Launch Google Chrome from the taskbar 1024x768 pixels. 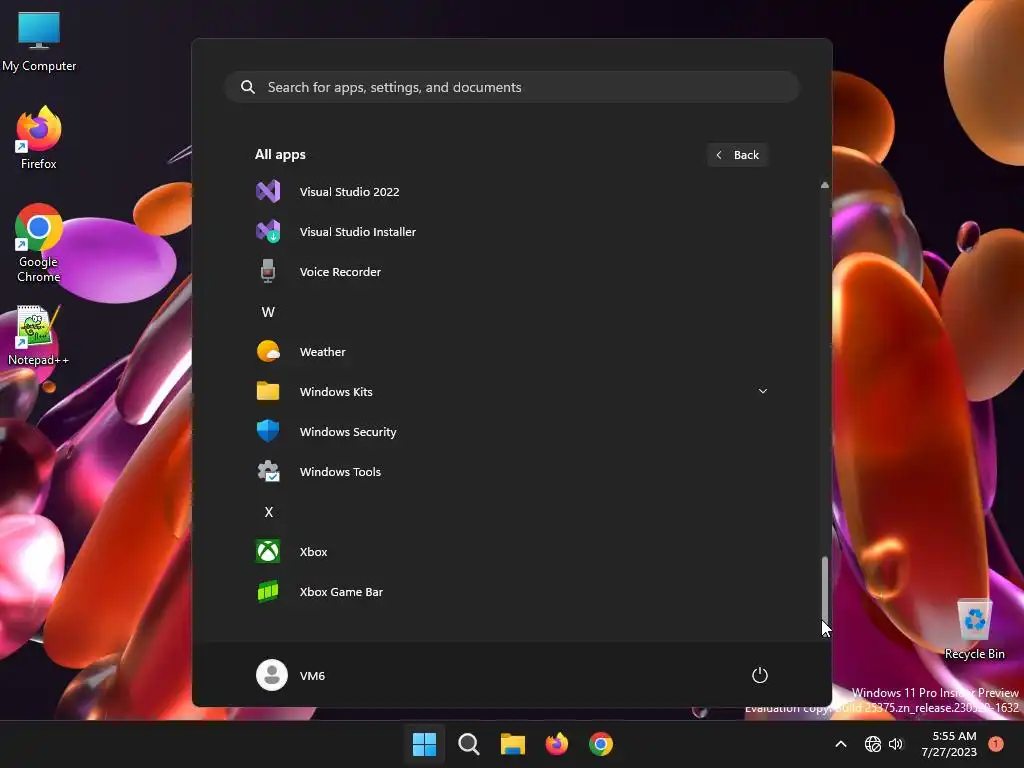pos(601,744)
